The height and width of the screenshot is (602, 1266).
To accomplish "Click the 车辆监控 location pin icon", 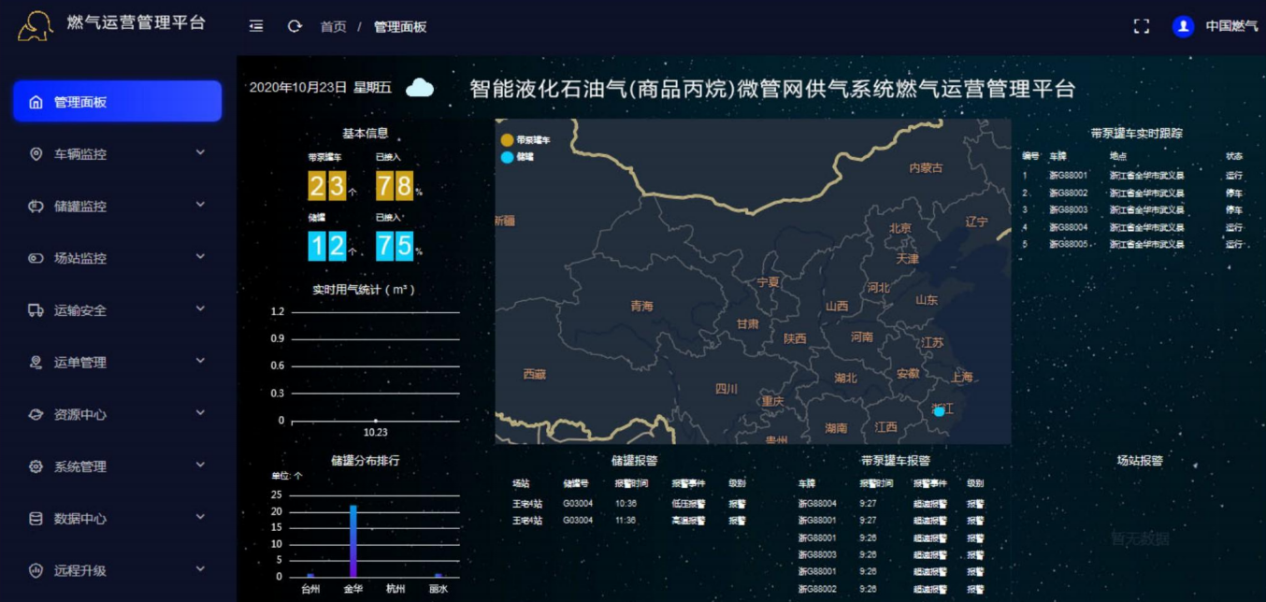I will tap(36, 154).
